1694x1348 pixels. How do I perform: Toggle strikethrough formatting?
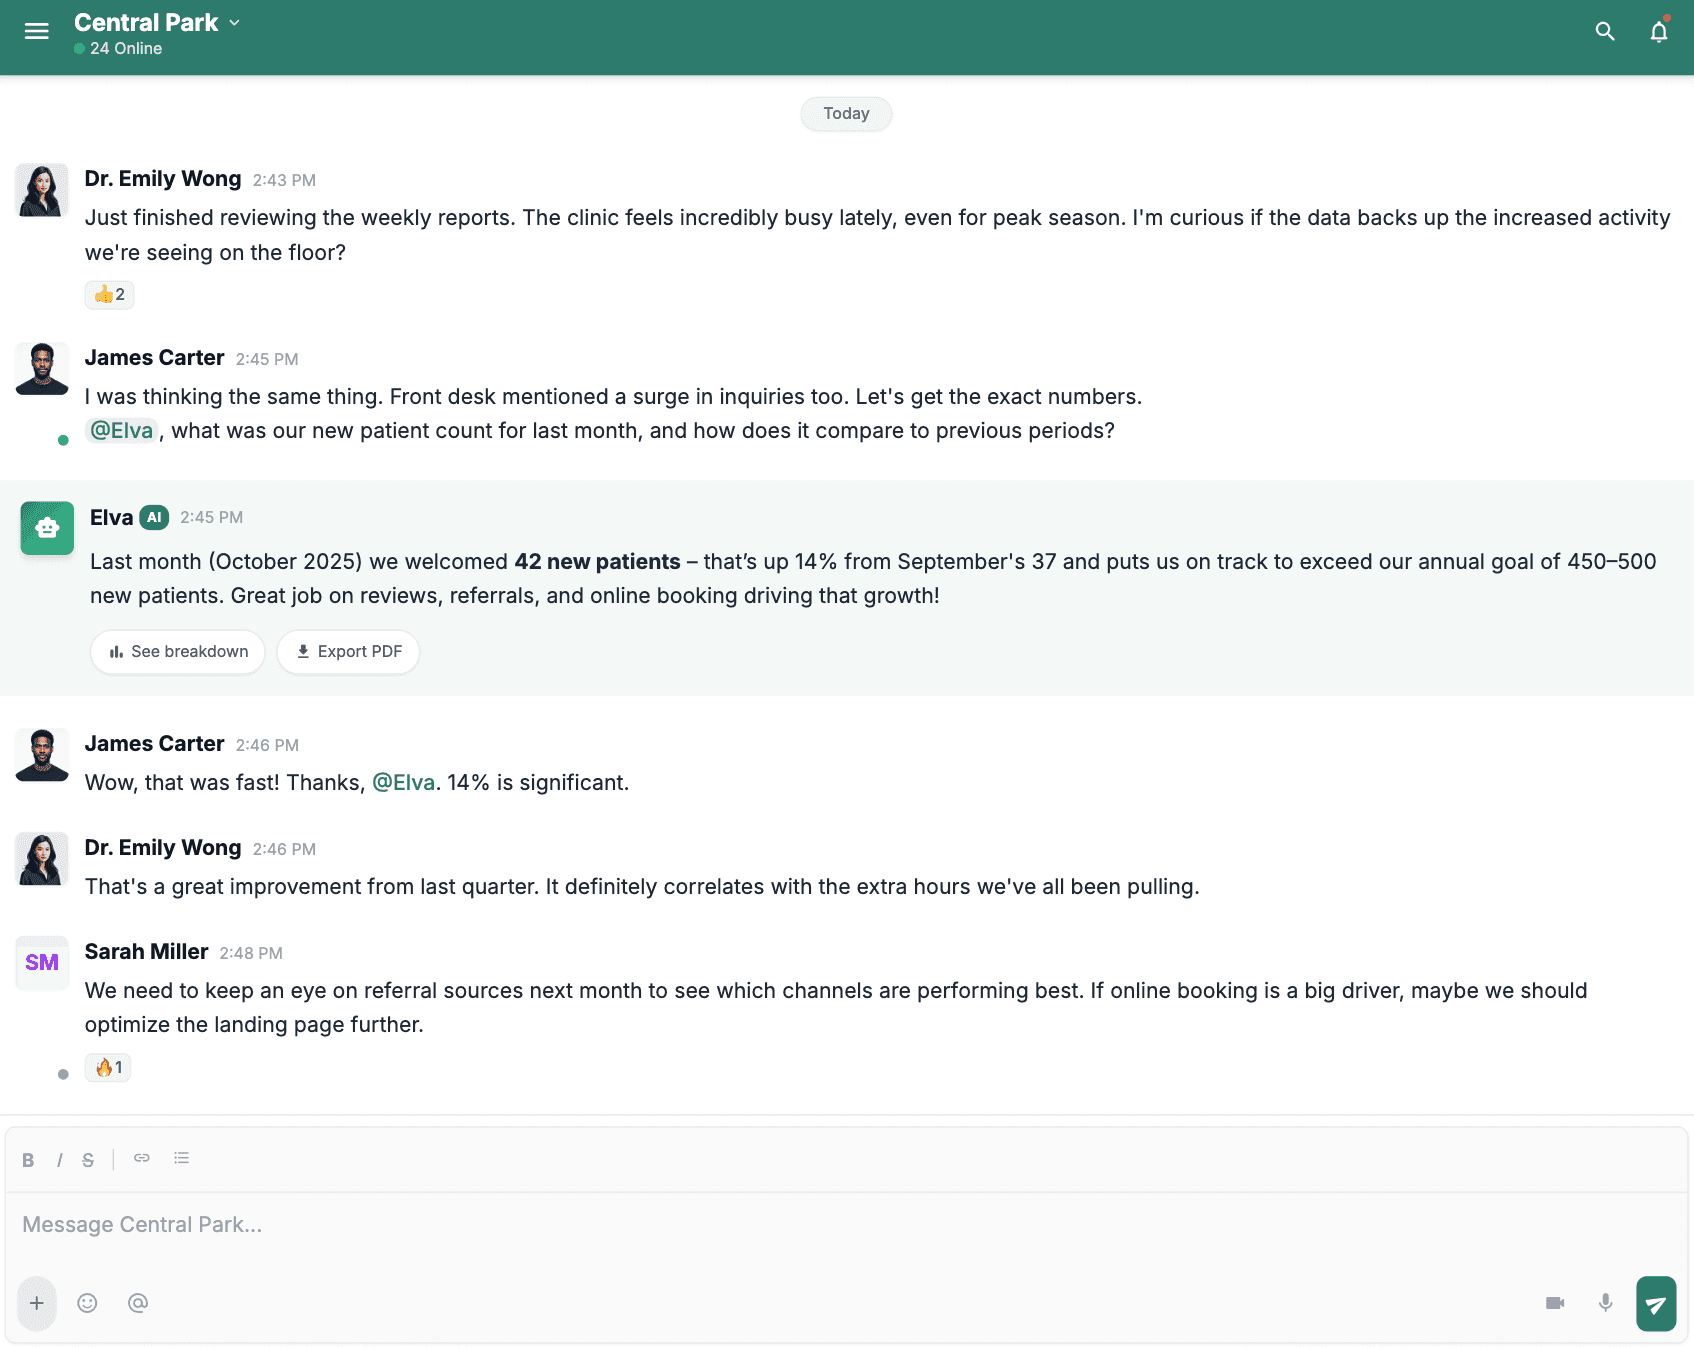88,1160
